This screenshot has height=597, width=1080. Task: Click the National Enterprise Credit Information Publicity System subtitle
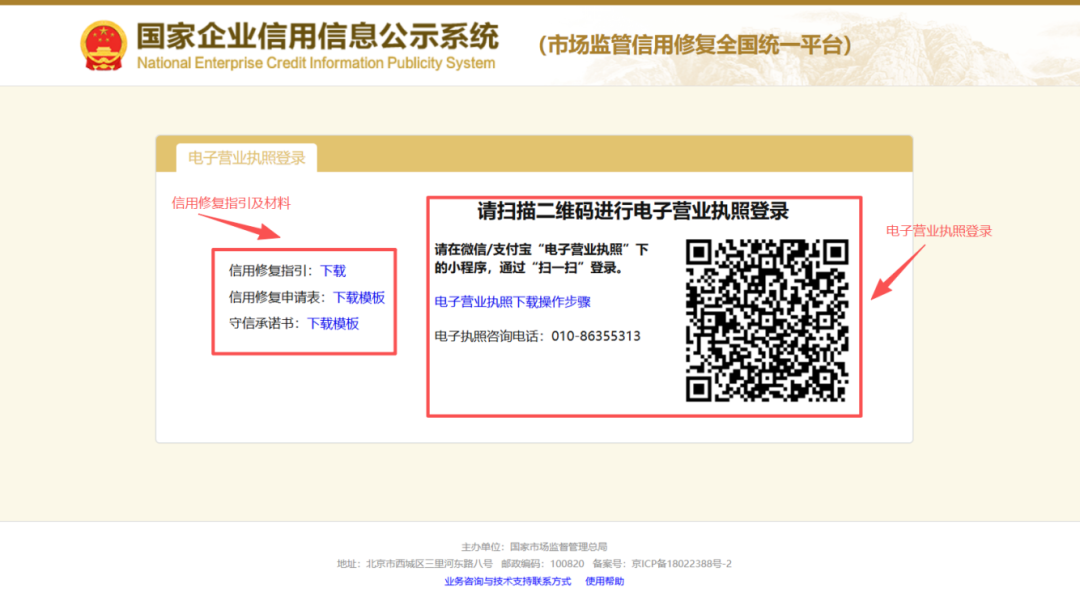pyautogui.click(x=316, y=63)
